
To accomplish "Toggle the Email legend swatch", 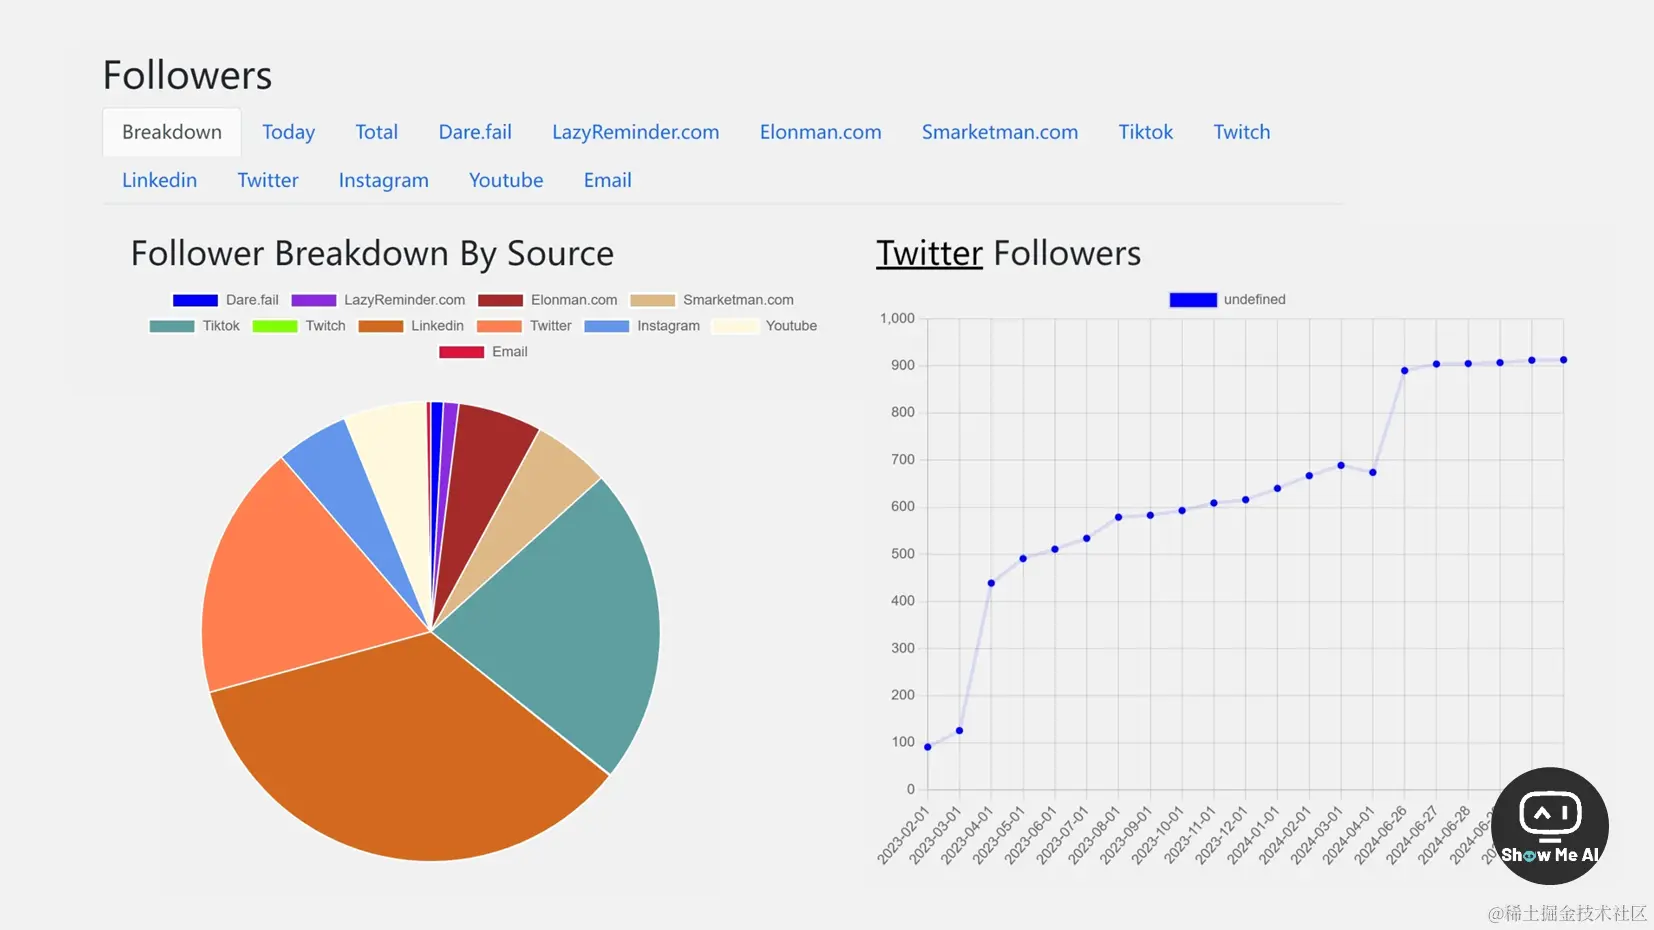I will [x=461, y=352].
